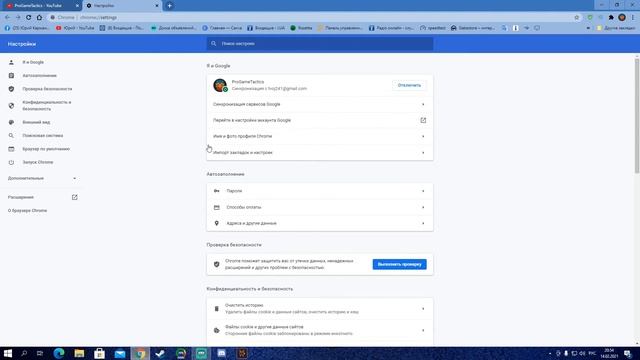Screen dimensions: 640x360
Task: Open Task View on the taskbar
Action: point(40,353)
